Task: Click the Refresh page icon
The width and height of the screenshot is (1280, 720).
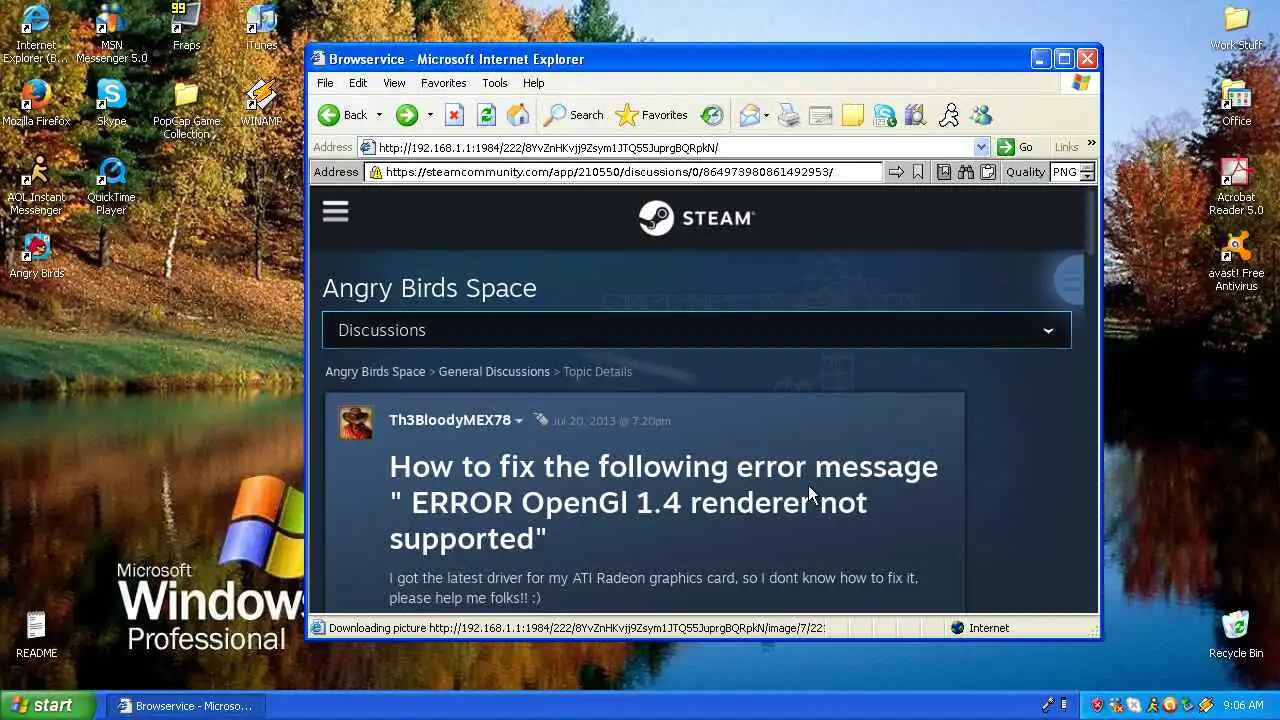Action: (x=486, y=115)
